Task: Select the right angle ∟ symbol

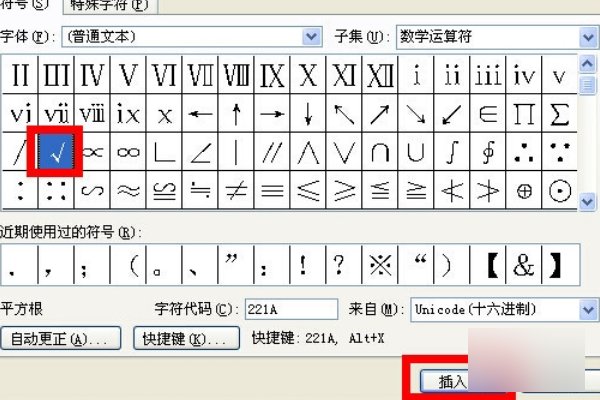Action: tap(164, 152)
